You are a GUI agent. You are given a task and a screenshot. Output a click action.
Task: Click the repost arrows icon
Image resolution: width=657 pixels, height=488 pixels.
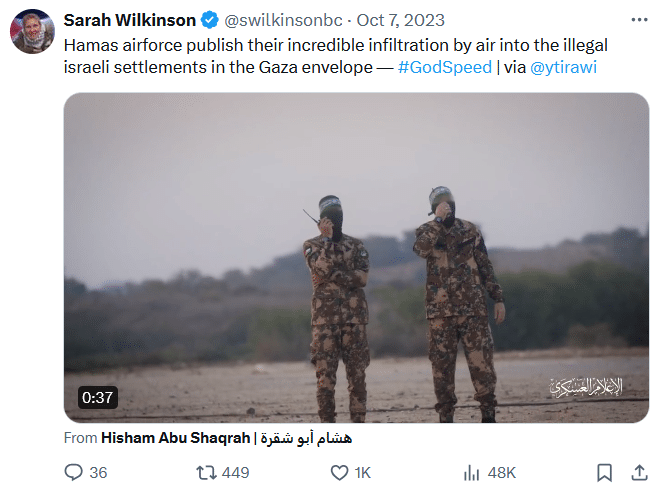click(x=206, y=473)
